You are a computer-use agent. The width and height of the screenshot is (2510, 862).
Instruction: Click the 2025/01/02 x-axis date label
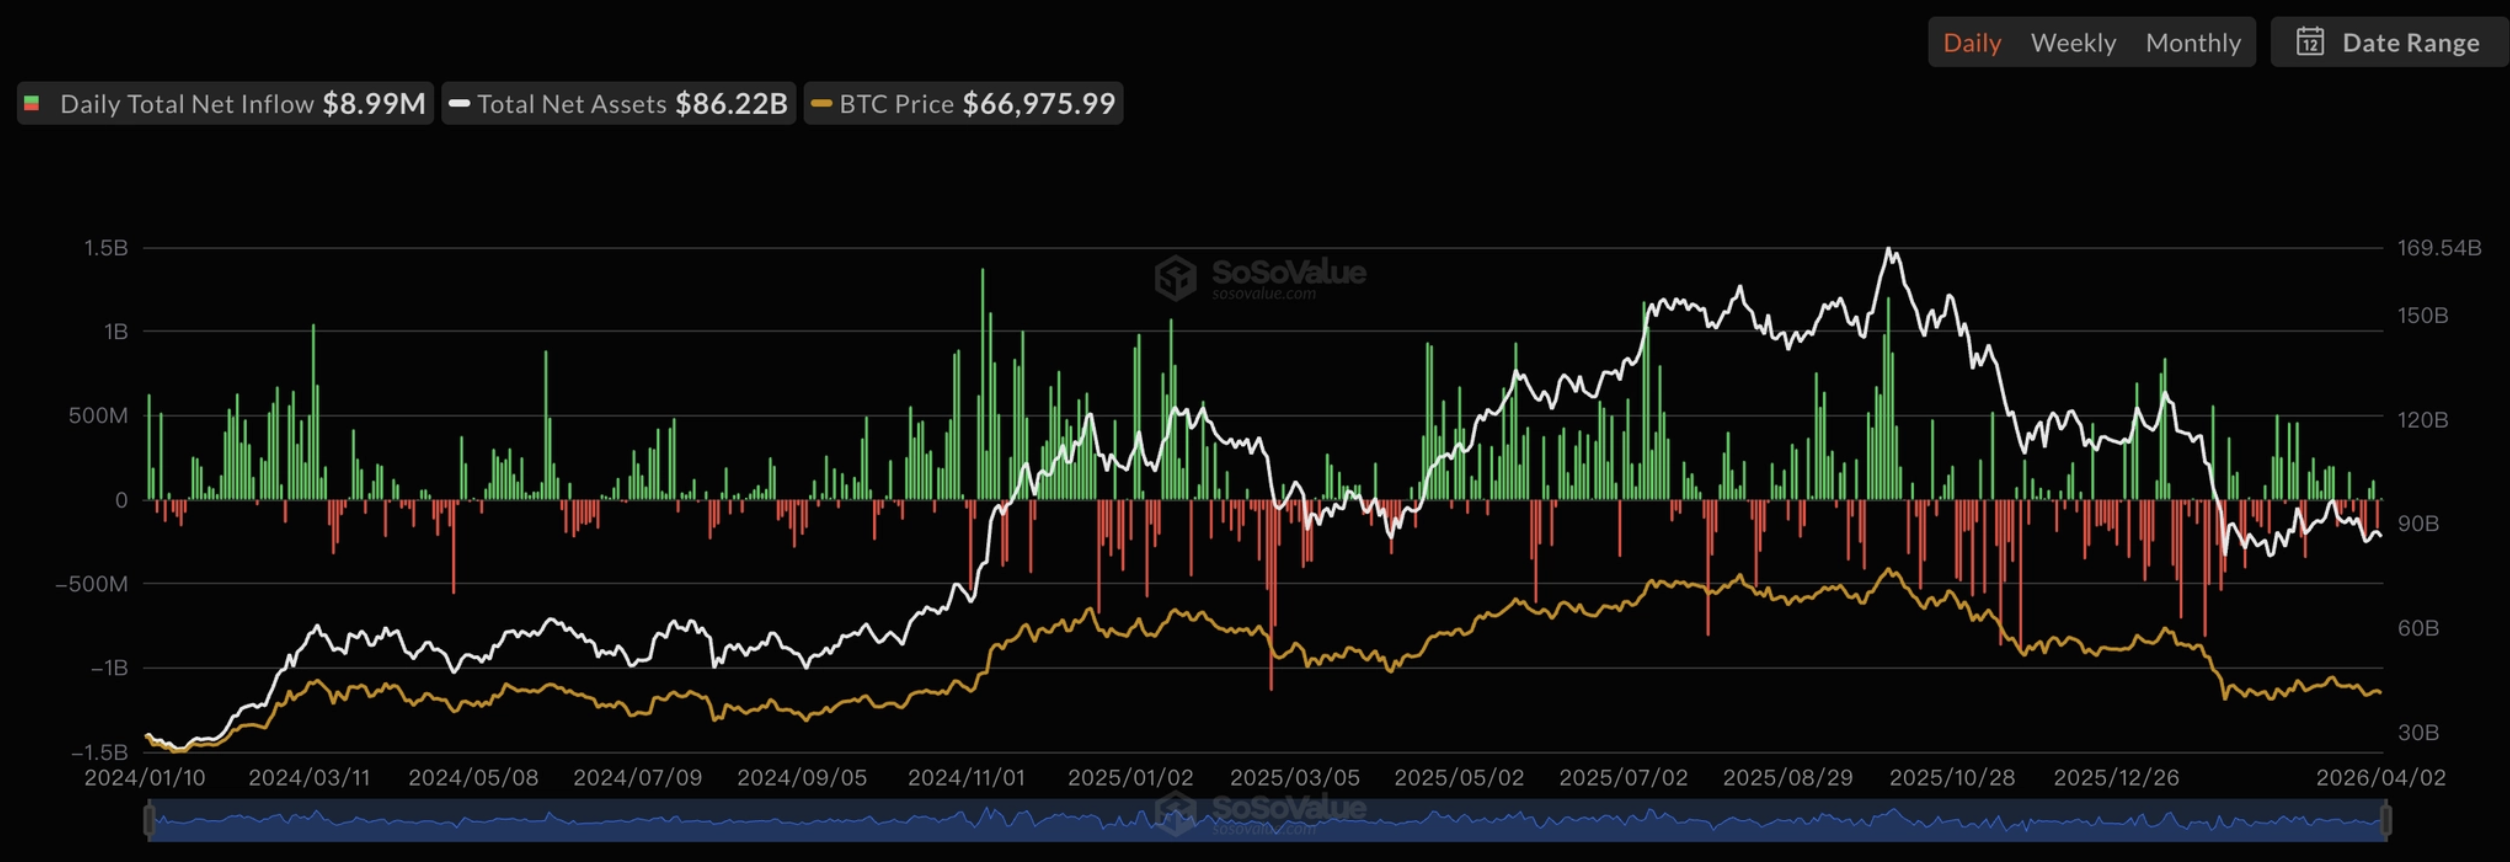1130,778
